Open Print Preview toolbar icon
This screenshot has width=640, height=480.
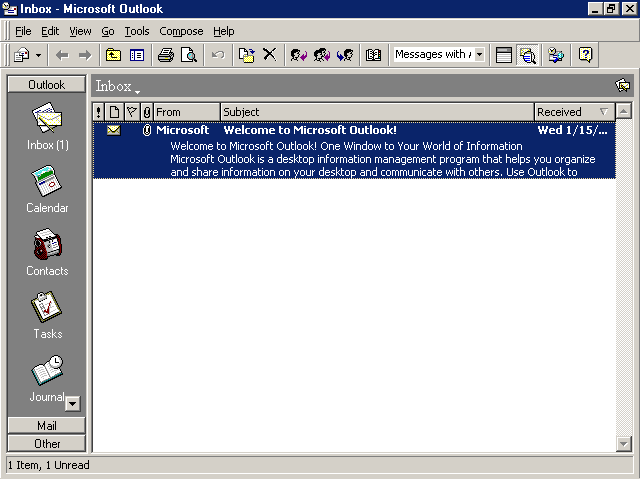(x=189, y=55)
